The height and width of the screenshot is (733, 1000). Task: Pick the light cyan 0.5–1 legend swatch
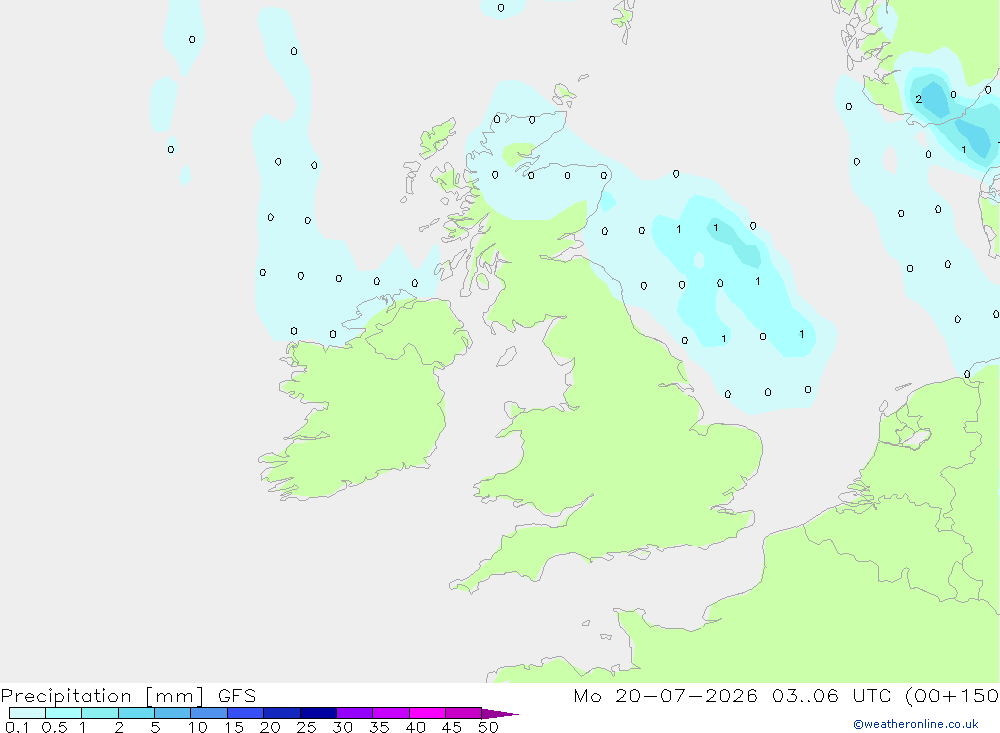click(x=63, y=713)
